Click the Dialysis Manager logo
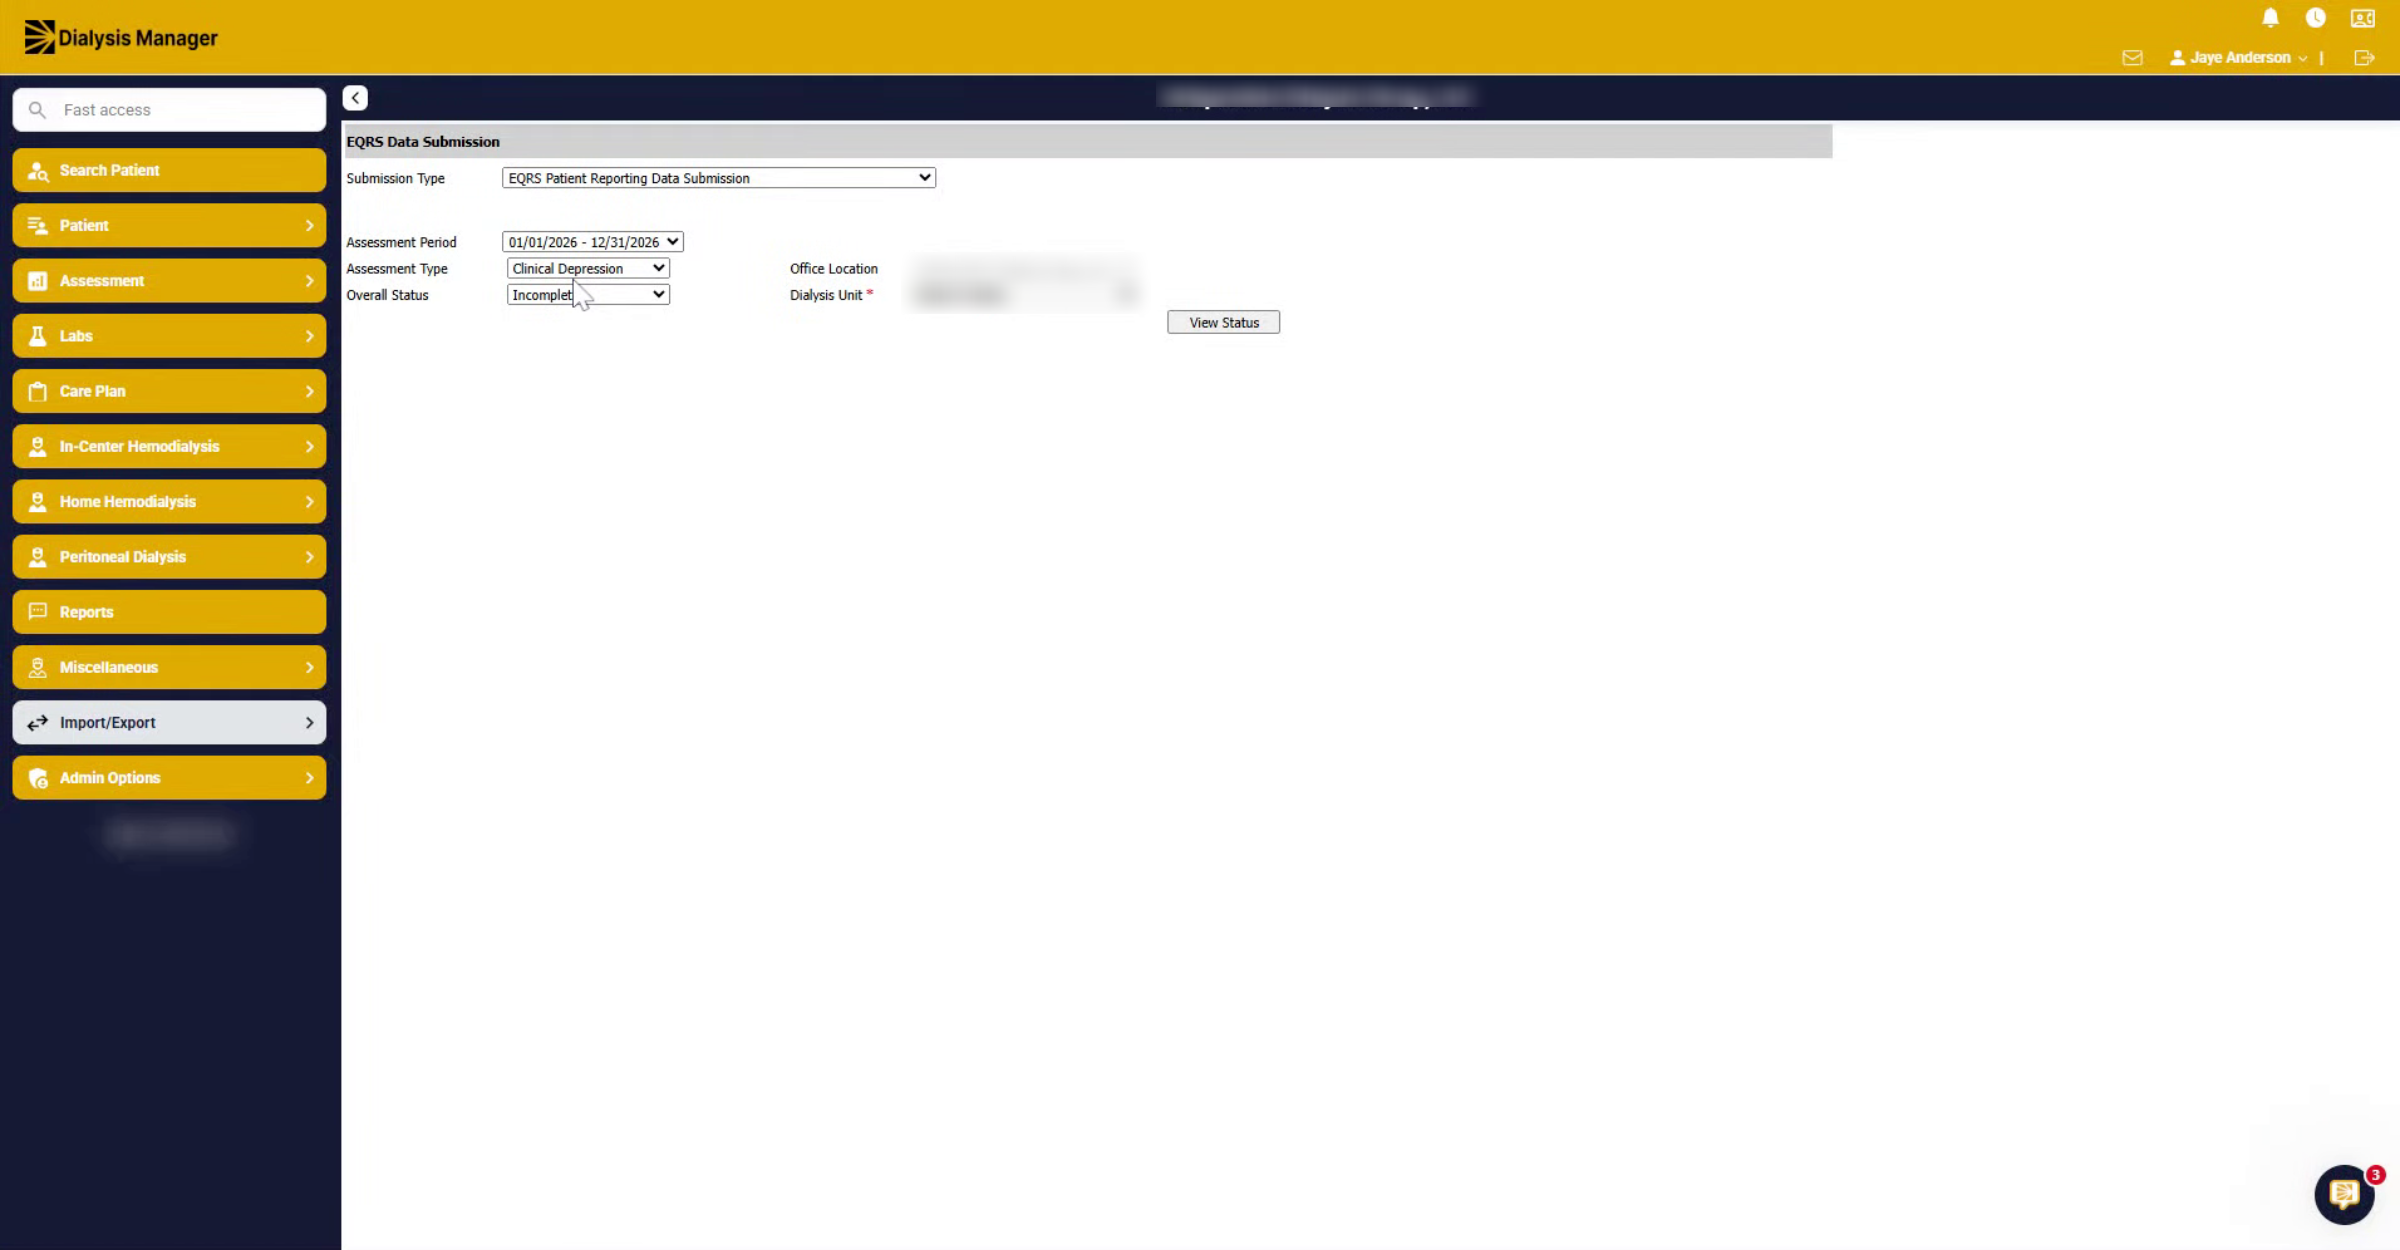This screenshot has height=1250, width=2400. (x=121, y=38)
